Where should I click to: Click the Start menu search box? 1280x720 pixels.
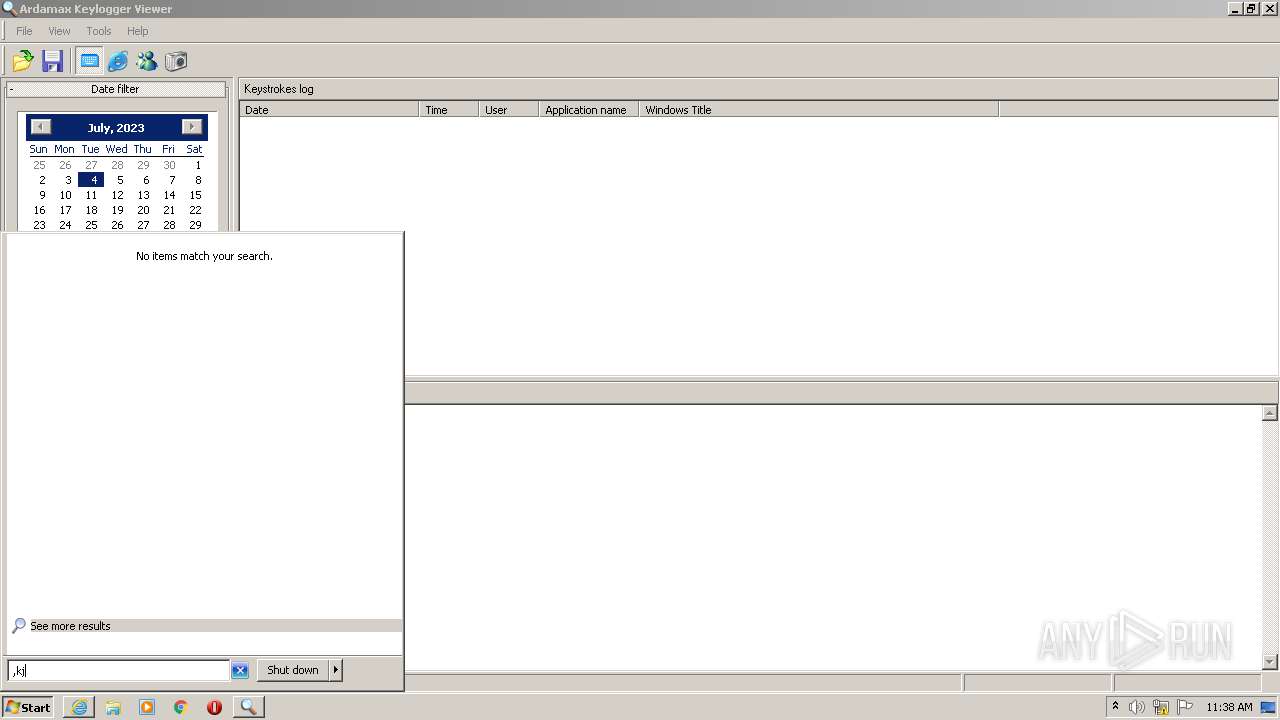pyautogui.click(x=118, y=670)
